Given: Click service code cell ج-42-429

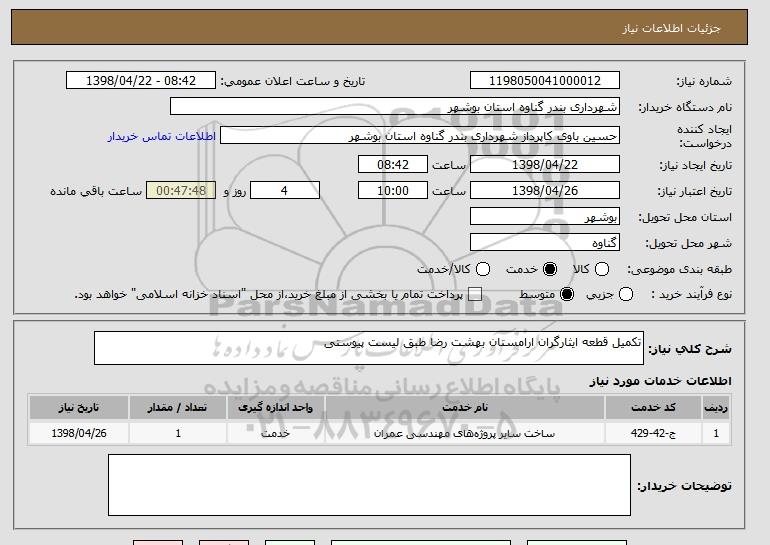Looking at the screenshot, I should pos(653,434).
